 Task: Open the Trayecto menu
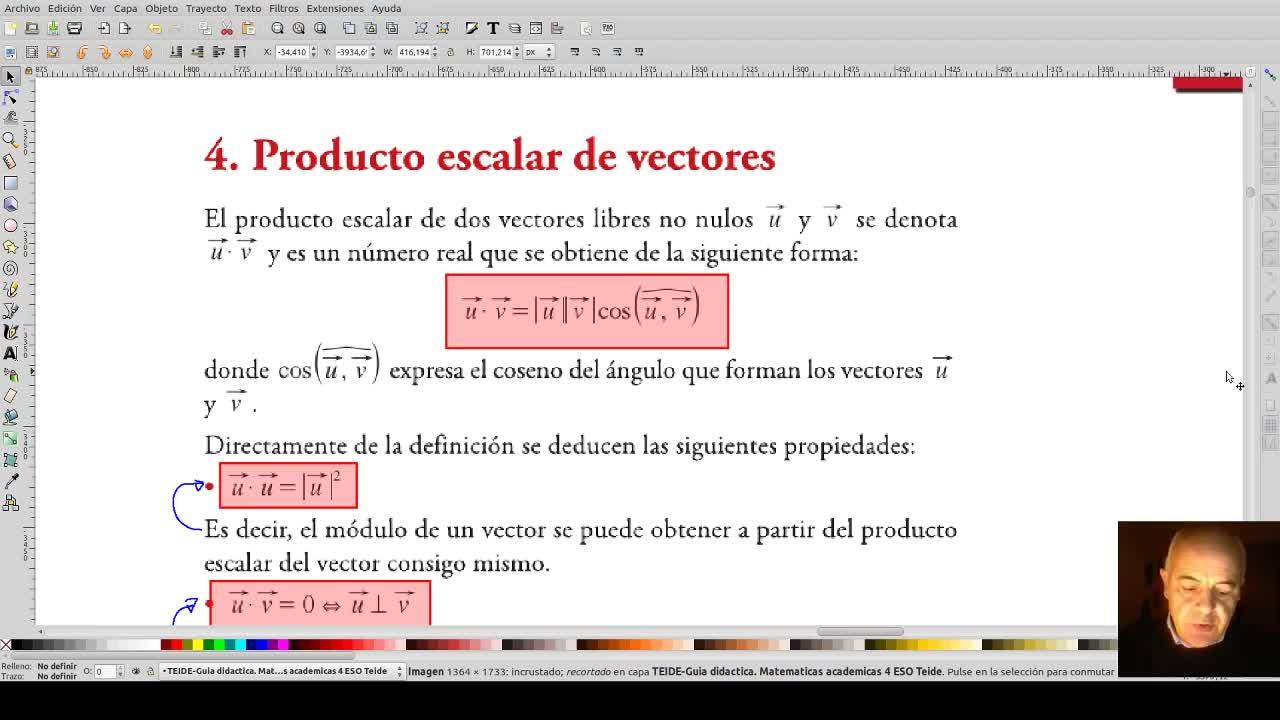tap(206, 8)
